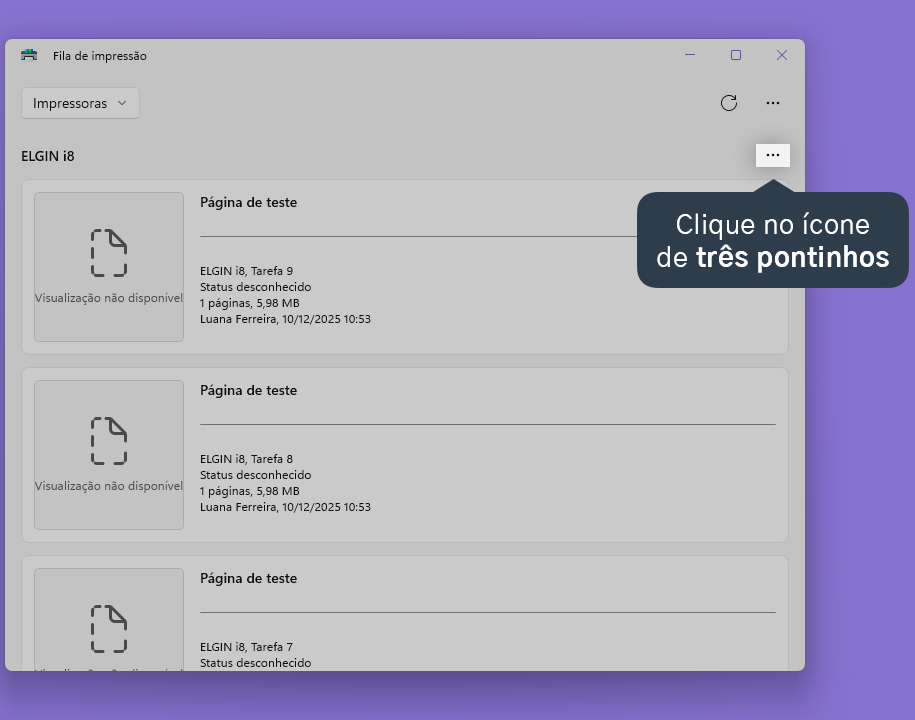Click the Status desconhecido line of Tarefa 9
Screen dimensions: 915x720
256,287
